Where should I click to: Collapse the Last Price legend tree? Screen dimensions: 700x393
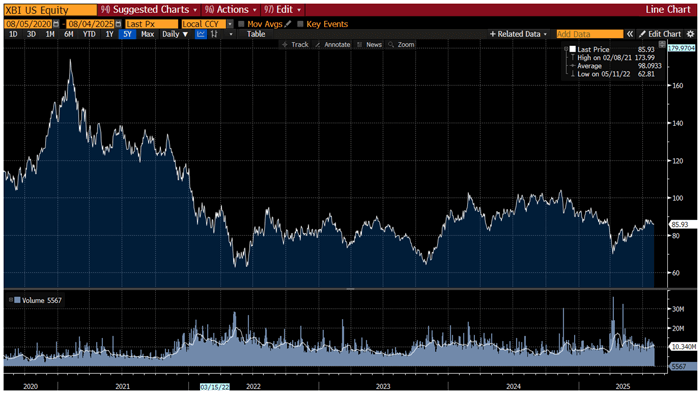[x=566, y=49]
